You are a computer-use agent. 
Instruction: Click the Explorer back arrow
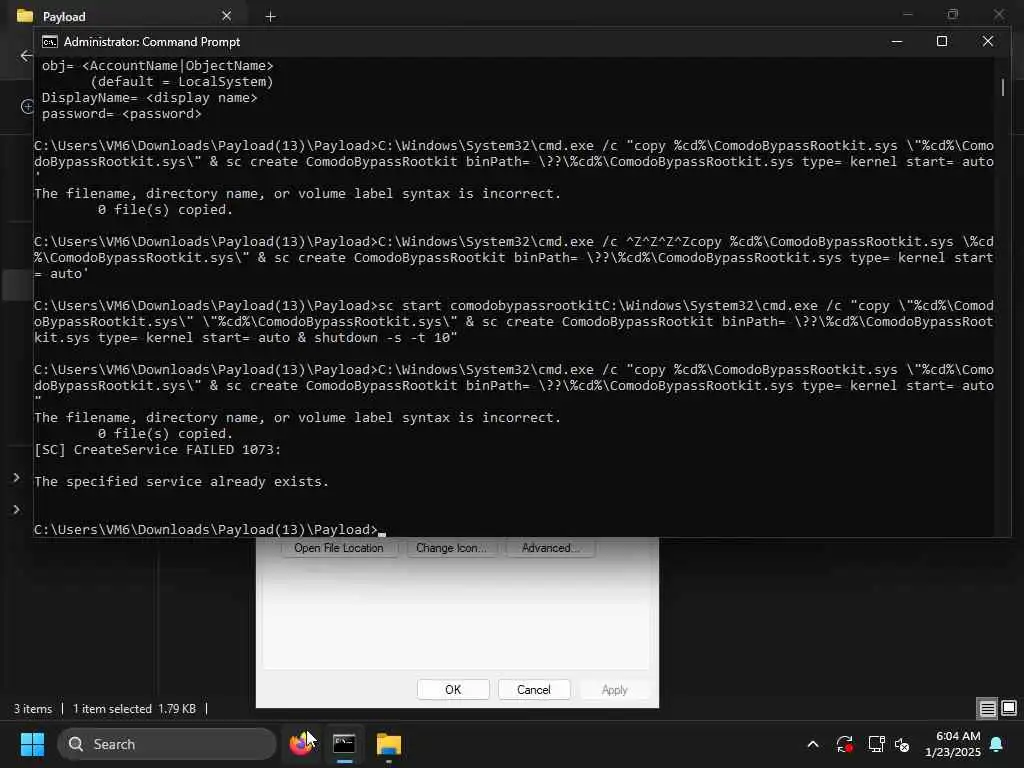(26, 56)
